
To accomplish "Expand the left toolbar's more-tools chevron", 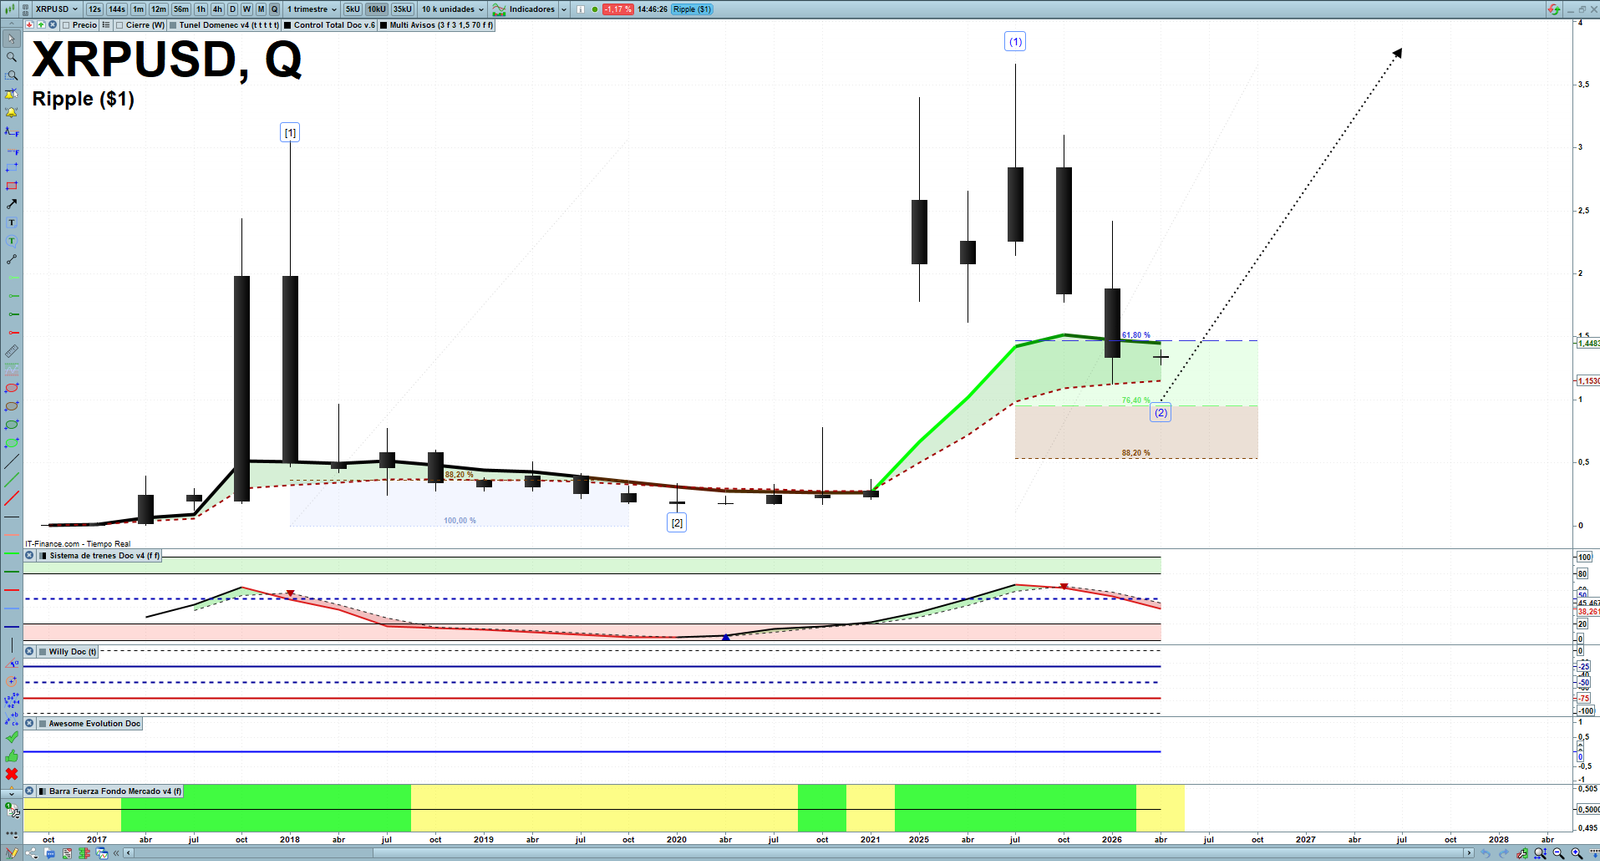I will [12, 793].
